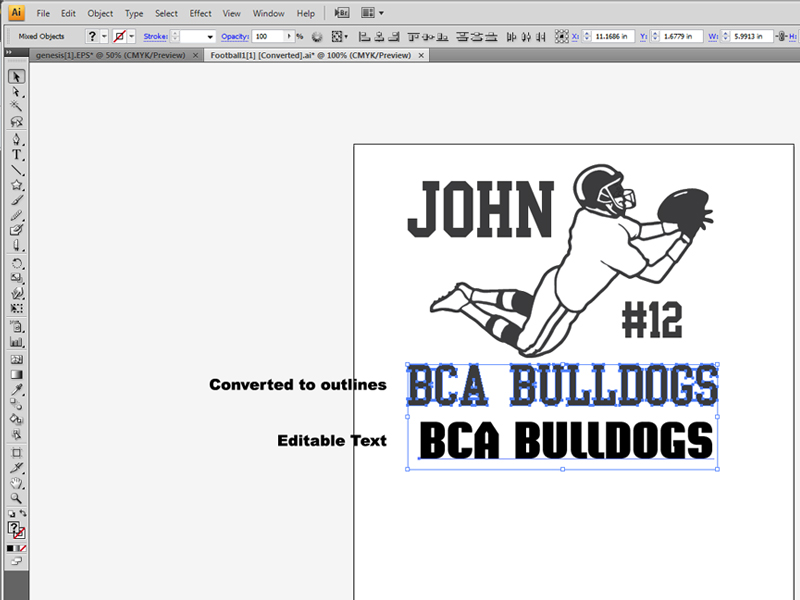The image size is (800, 600).
Task: Select the Live Paint Bucket tool
Action: (16, 419)
